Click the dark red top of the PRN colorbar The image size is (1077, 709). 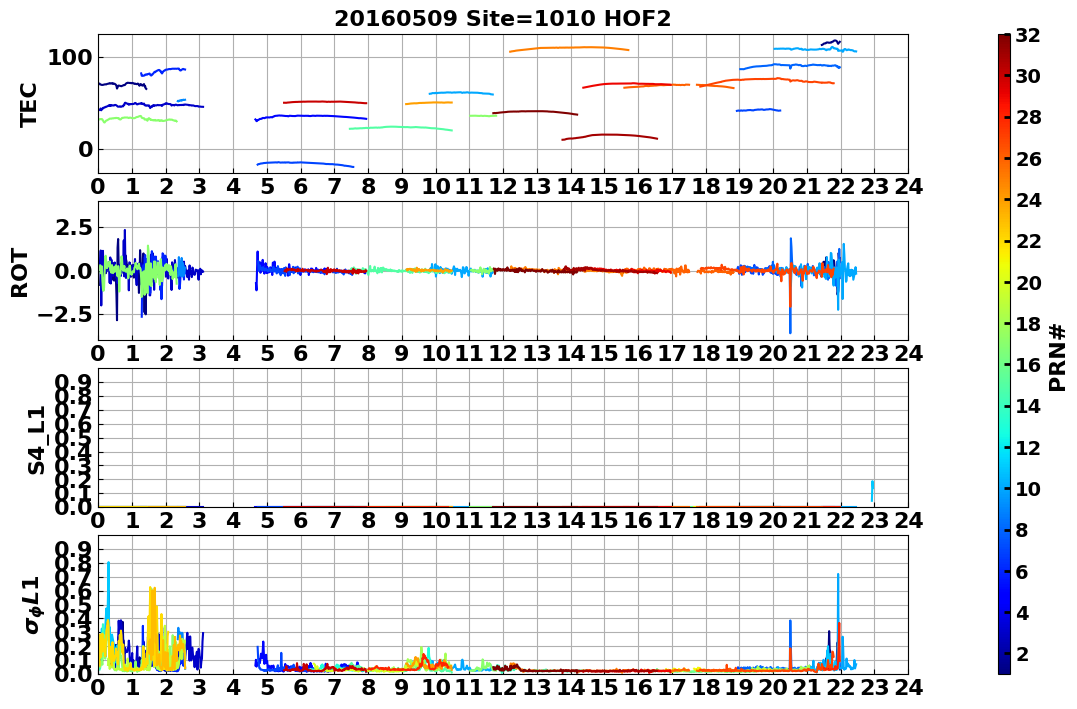(x=1004, y=40)
